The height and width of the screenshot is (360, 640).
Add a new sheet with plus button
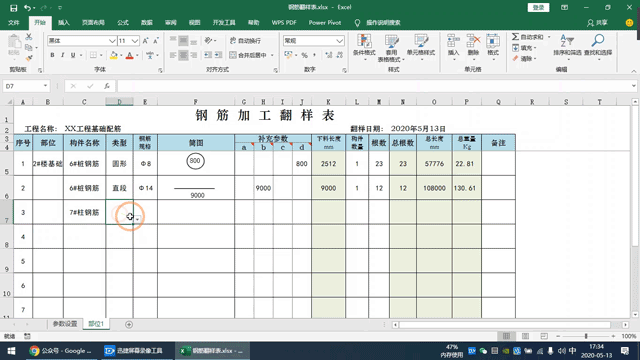pos(129,324)
